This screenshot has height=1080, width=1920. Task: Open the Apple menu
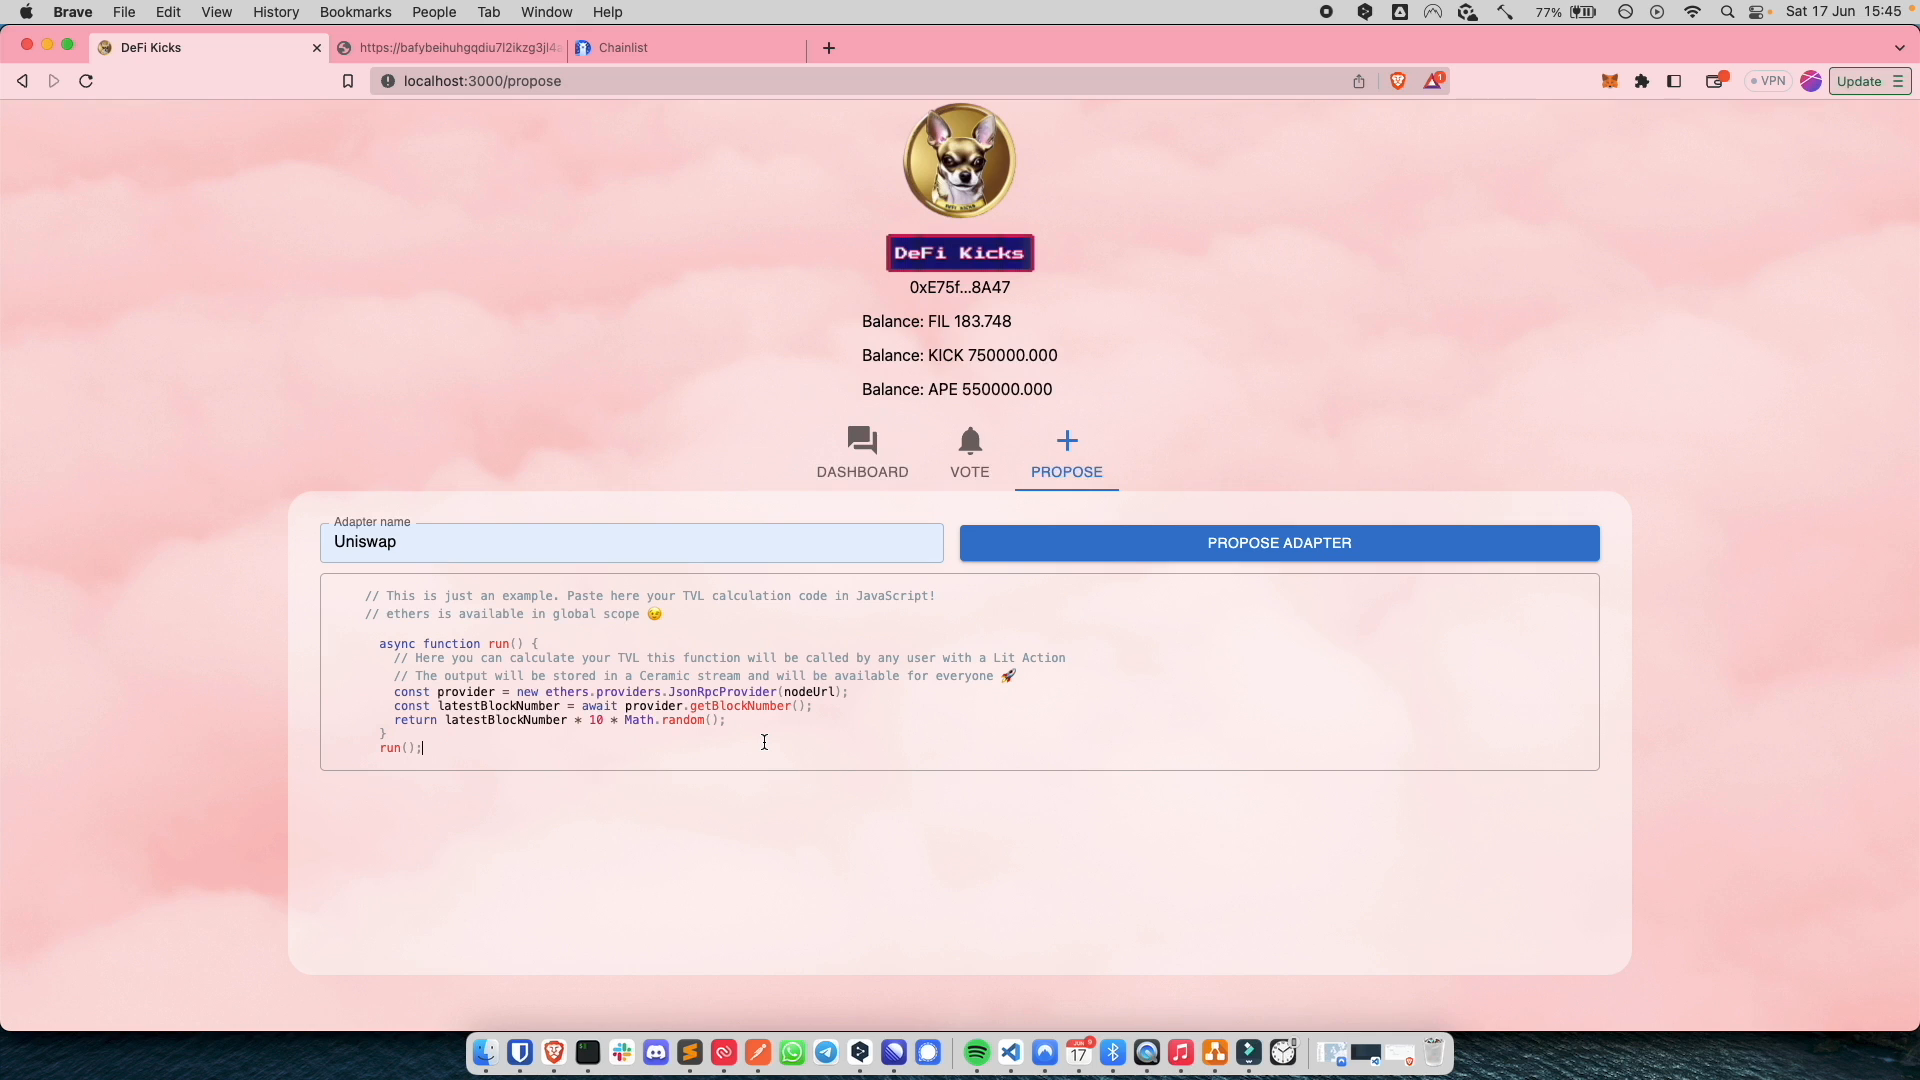point(27,12)
